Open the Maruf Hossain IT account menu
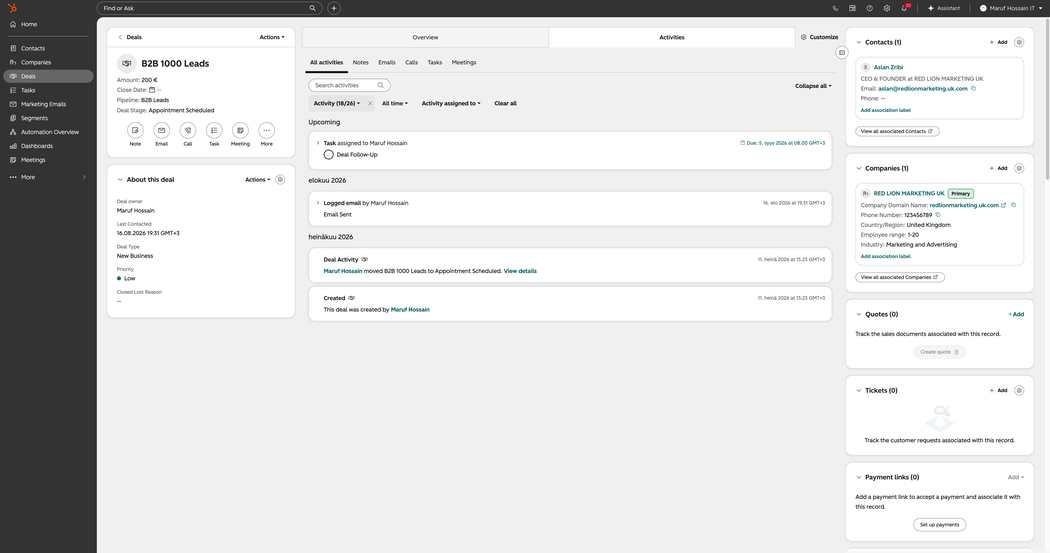 (x=1010, y=8)
